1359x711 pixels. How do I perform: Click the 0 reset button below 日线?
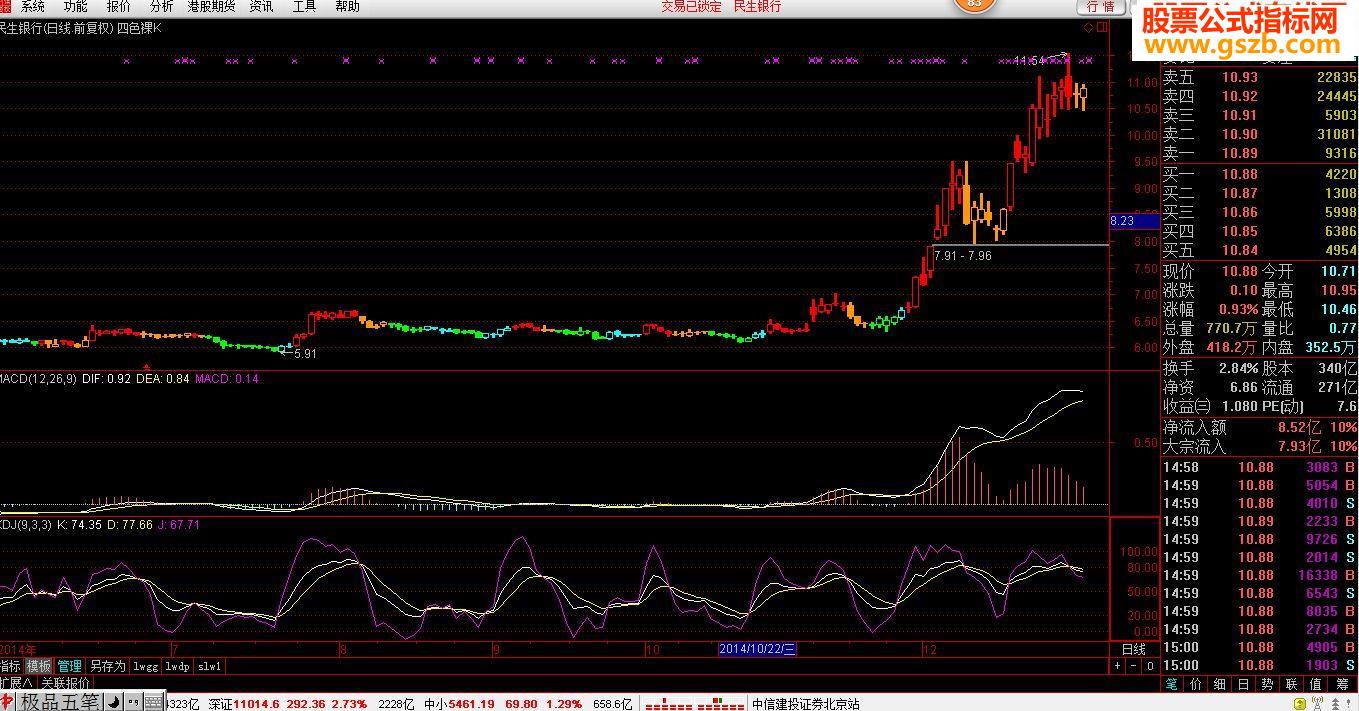1150,665
